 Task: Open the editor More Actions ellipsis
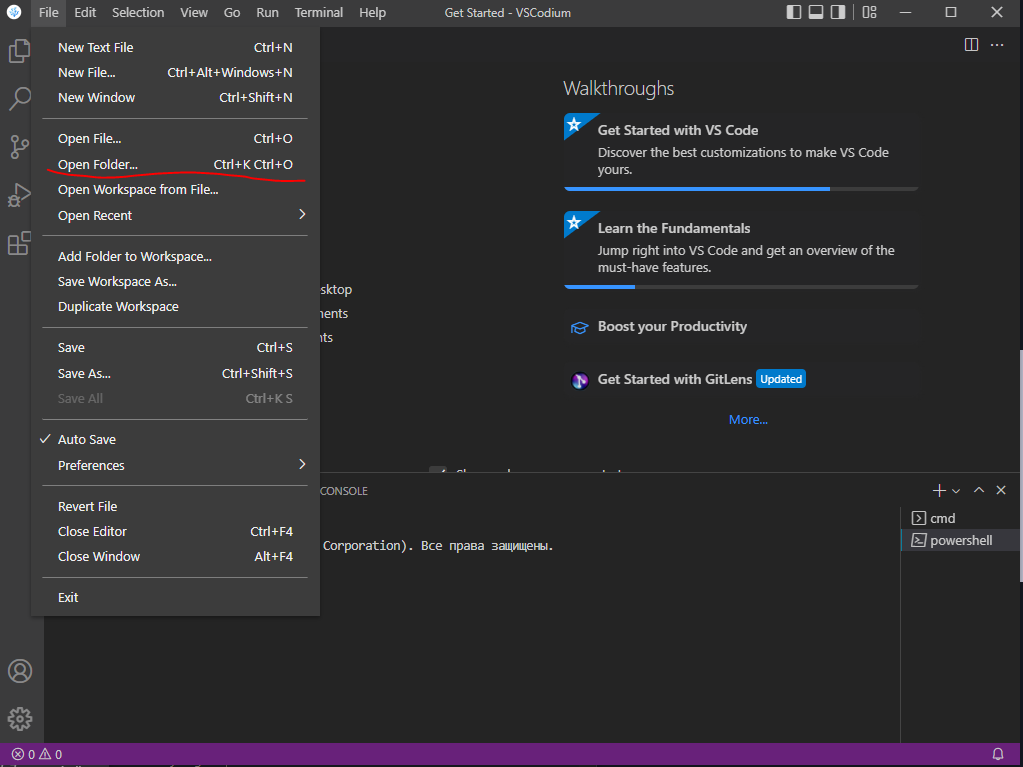click(997, 44)
